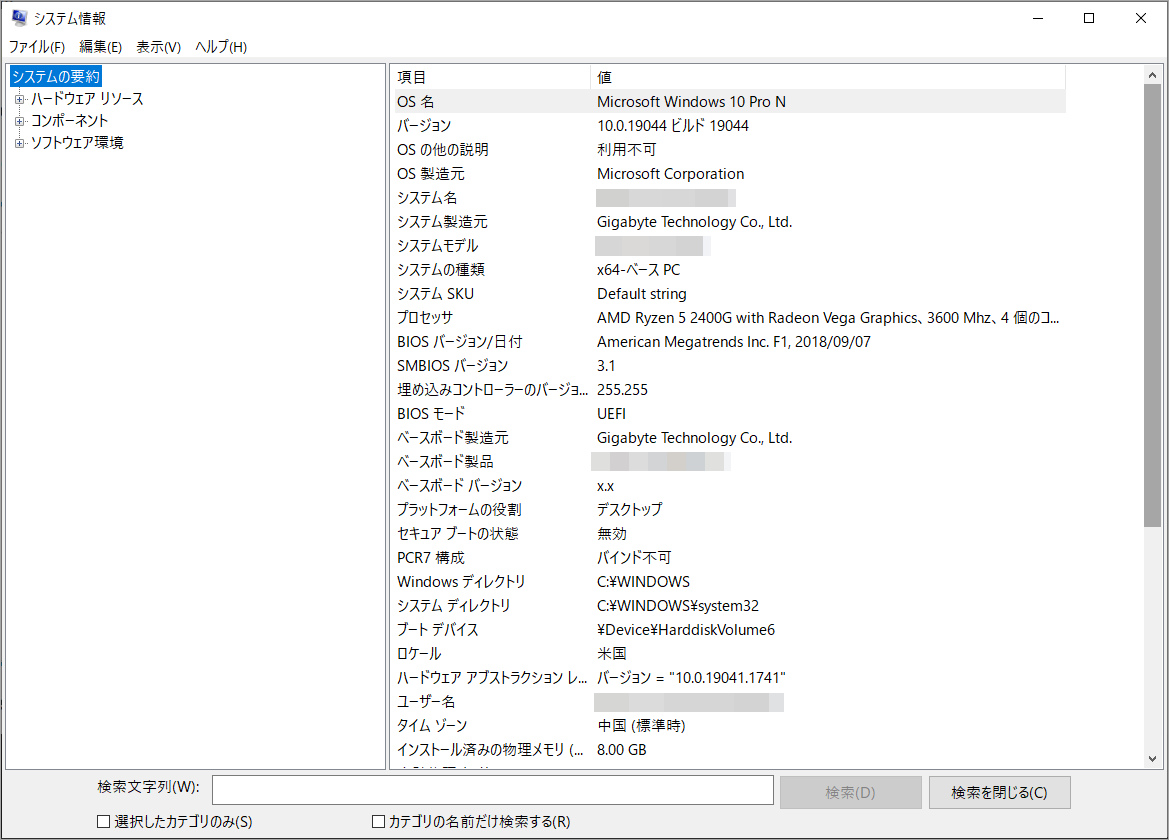Sort by 値 column header
Image resolution: width=1169 pixels, height=840 pixels.
[828, 78]
